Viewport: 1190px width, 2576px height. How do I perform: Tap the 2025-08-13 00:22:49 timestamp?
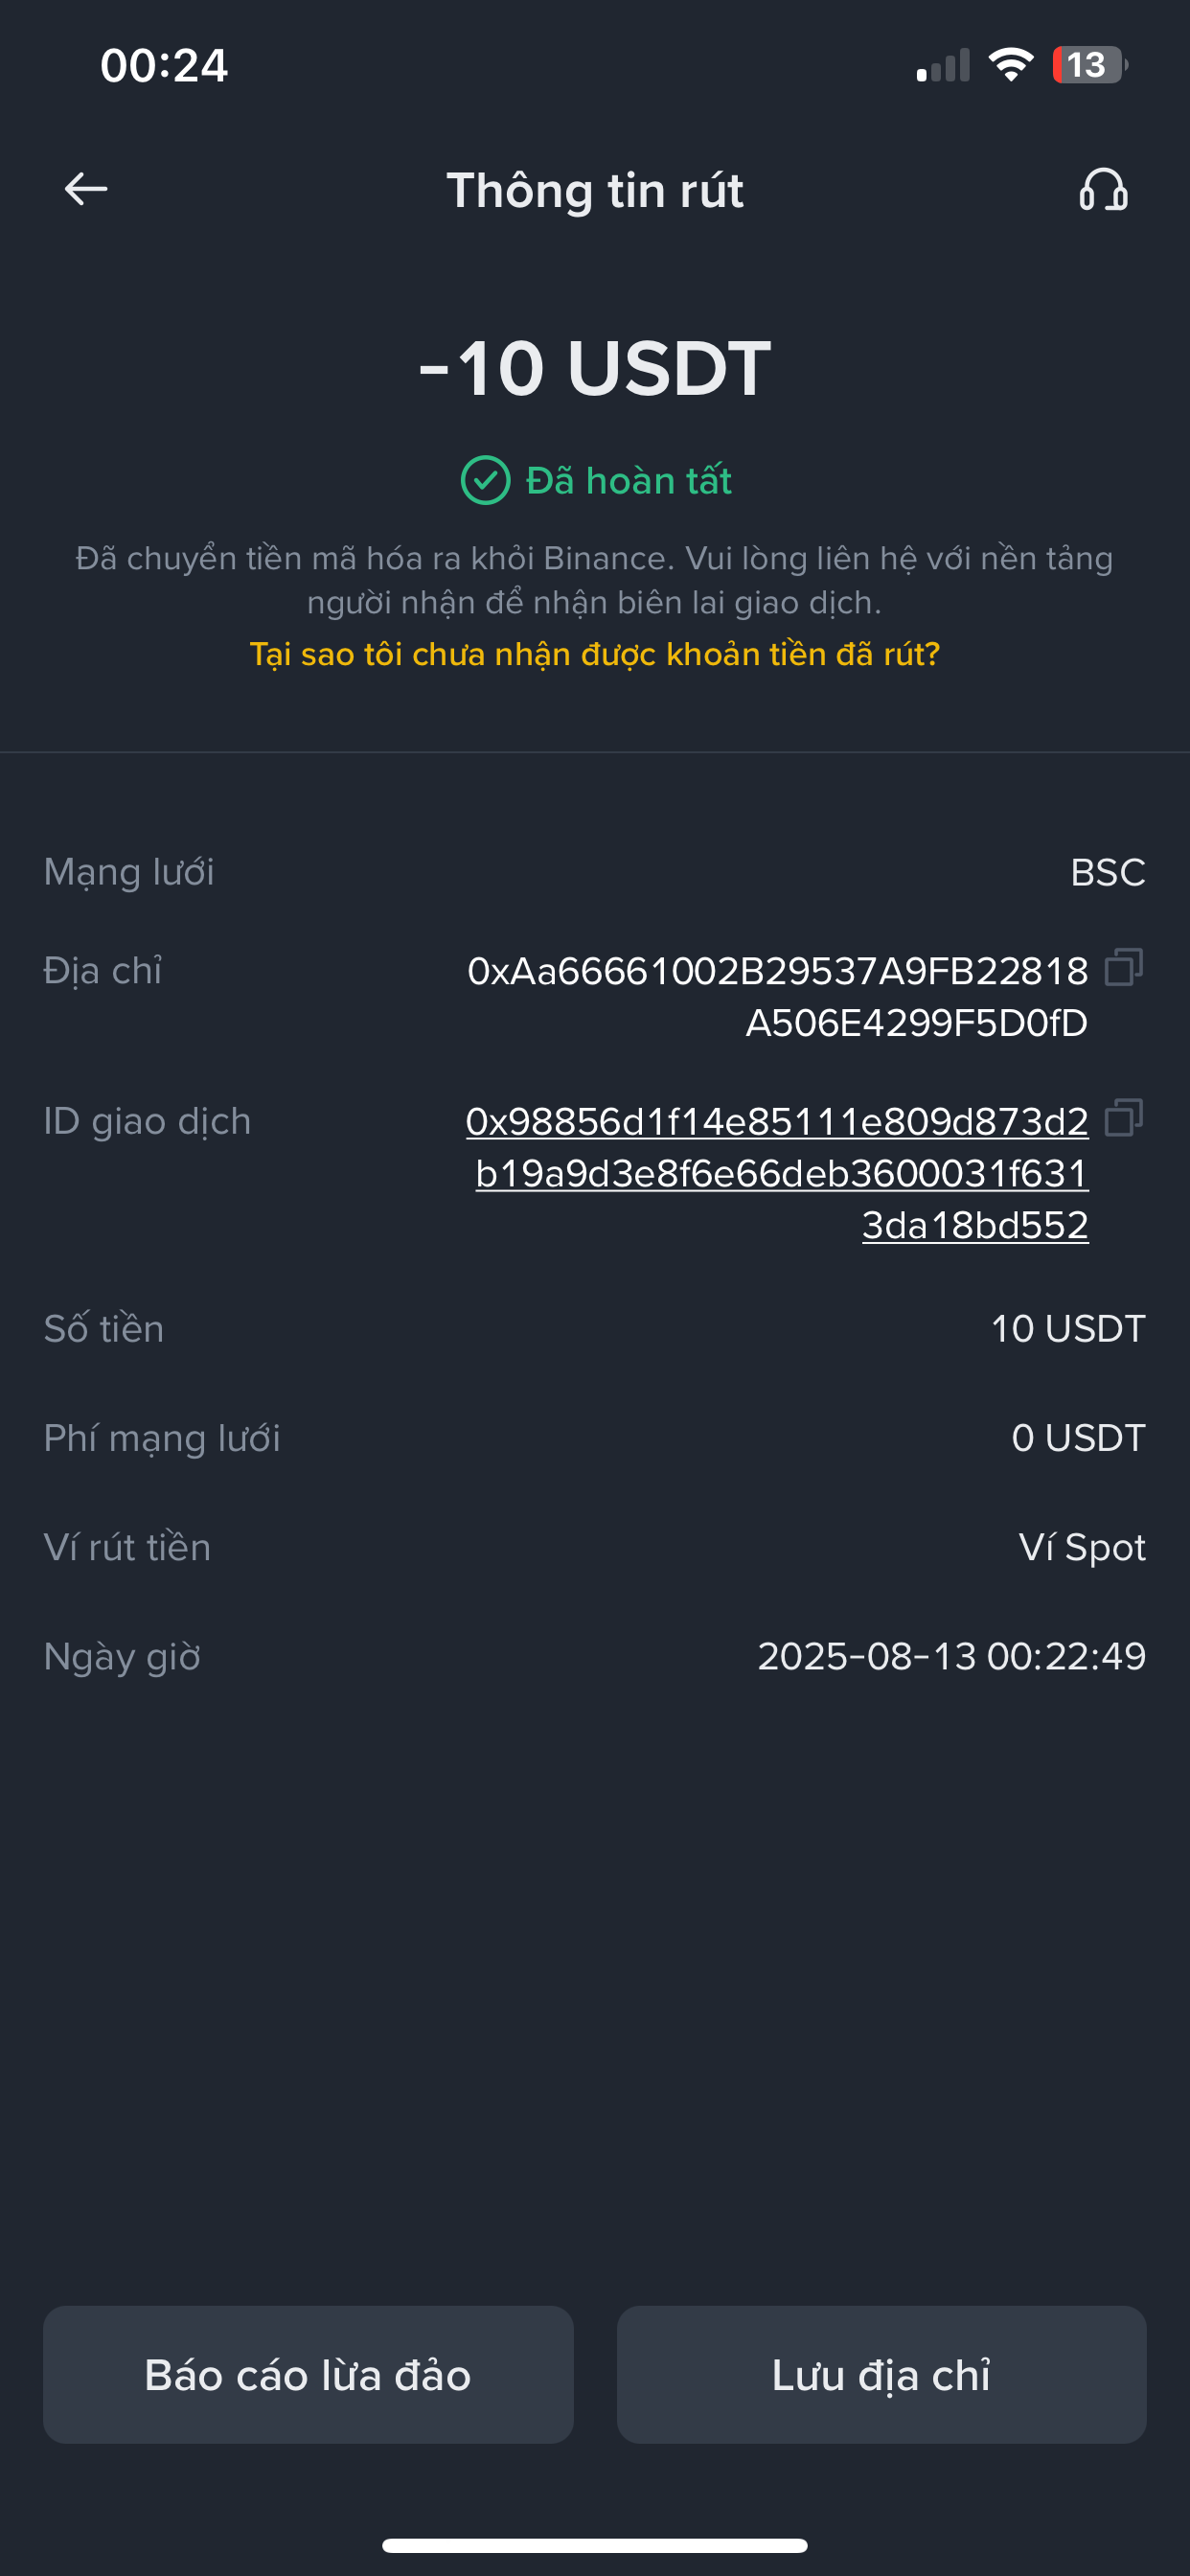pos(951,1657)
